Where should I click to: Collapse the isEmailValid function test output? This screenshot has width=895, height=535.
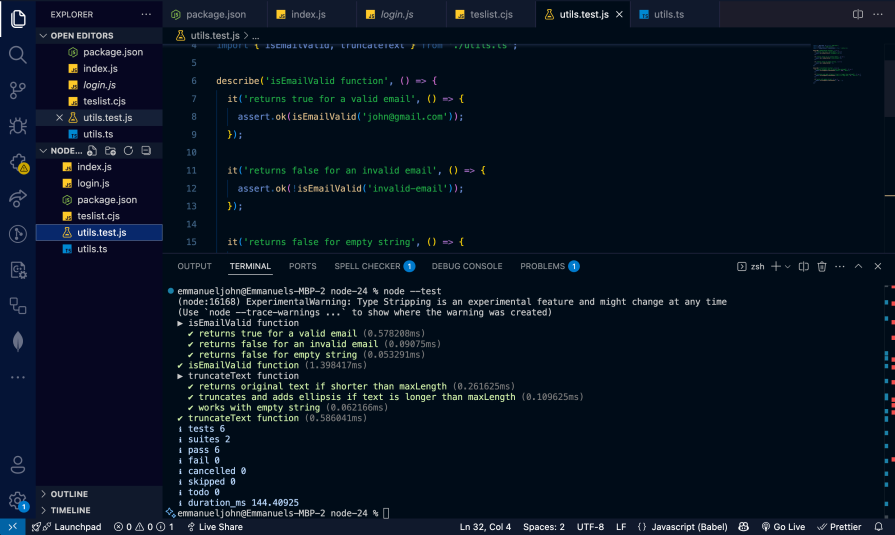[x=180, y=323]
